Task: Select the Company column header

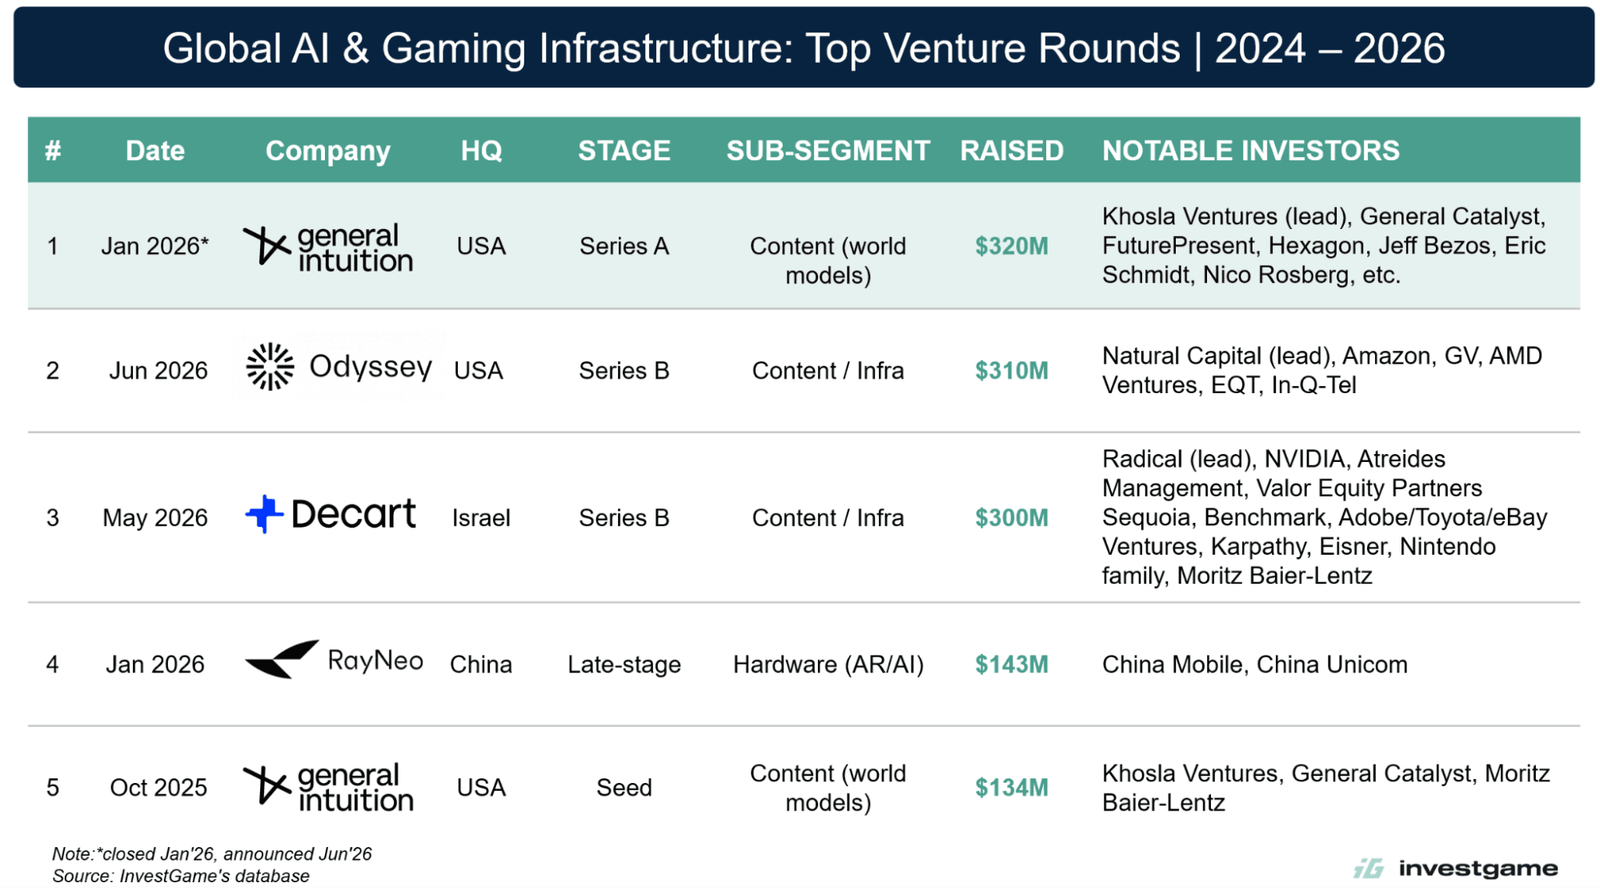Action: (328, 151)
